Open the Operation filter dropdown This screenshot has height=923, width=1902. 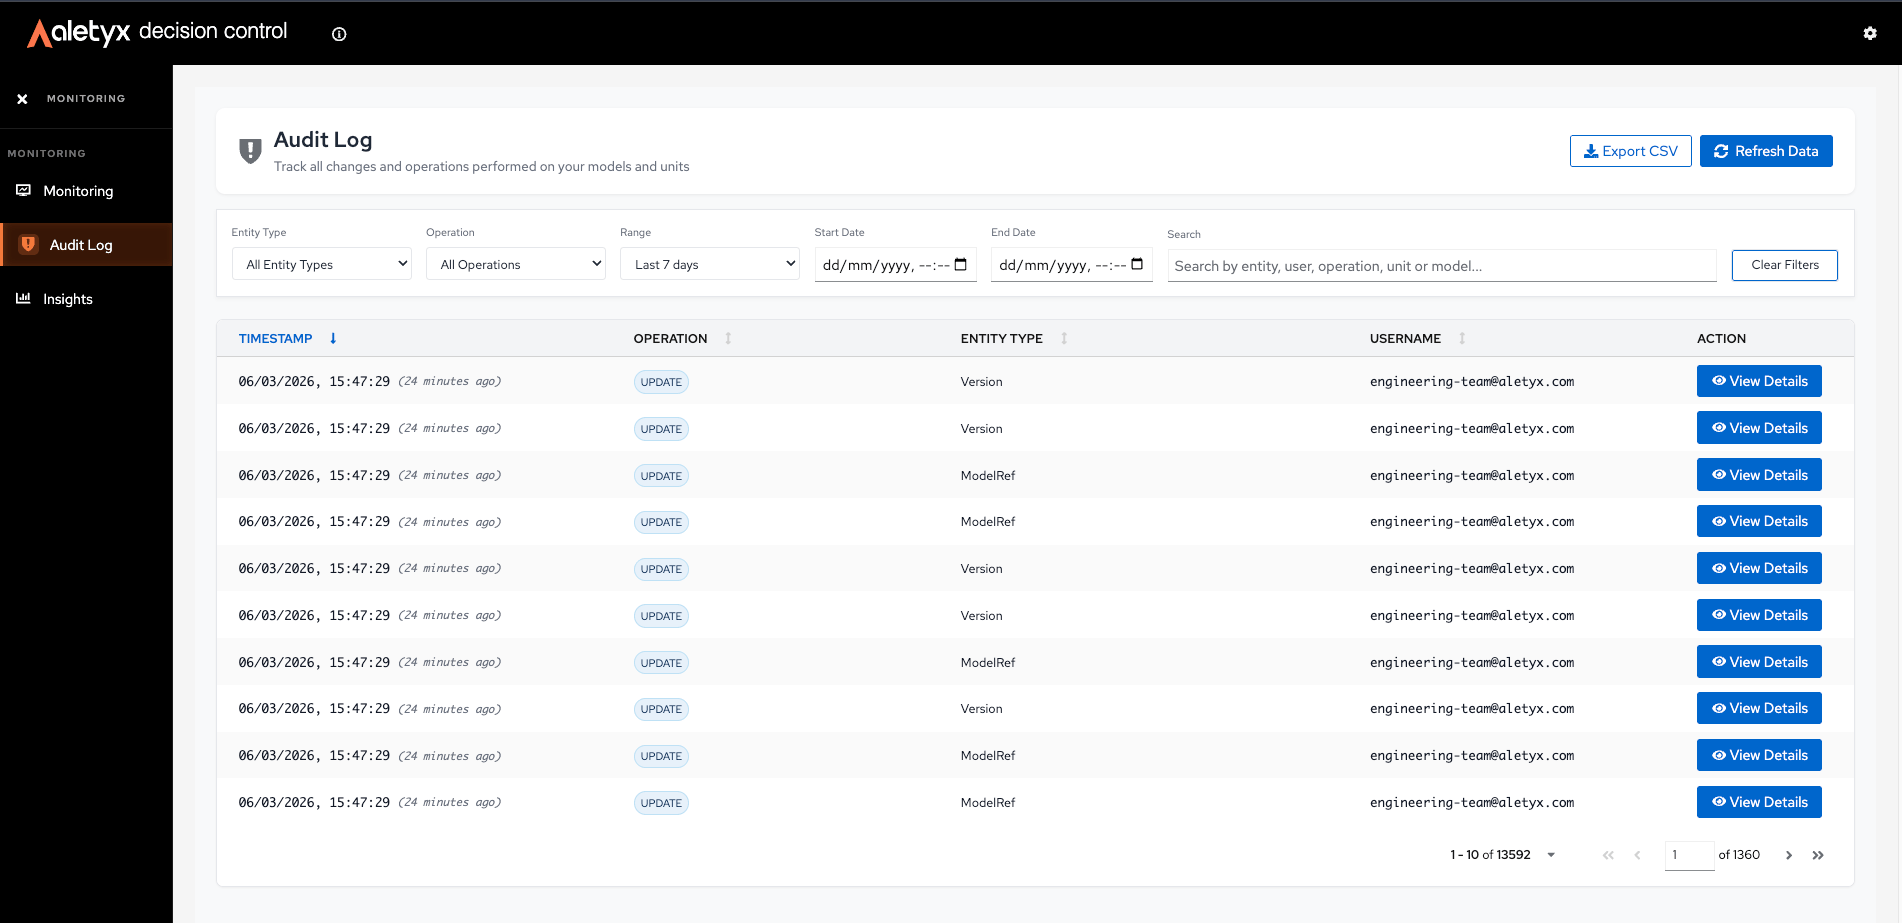click(516, 264)
